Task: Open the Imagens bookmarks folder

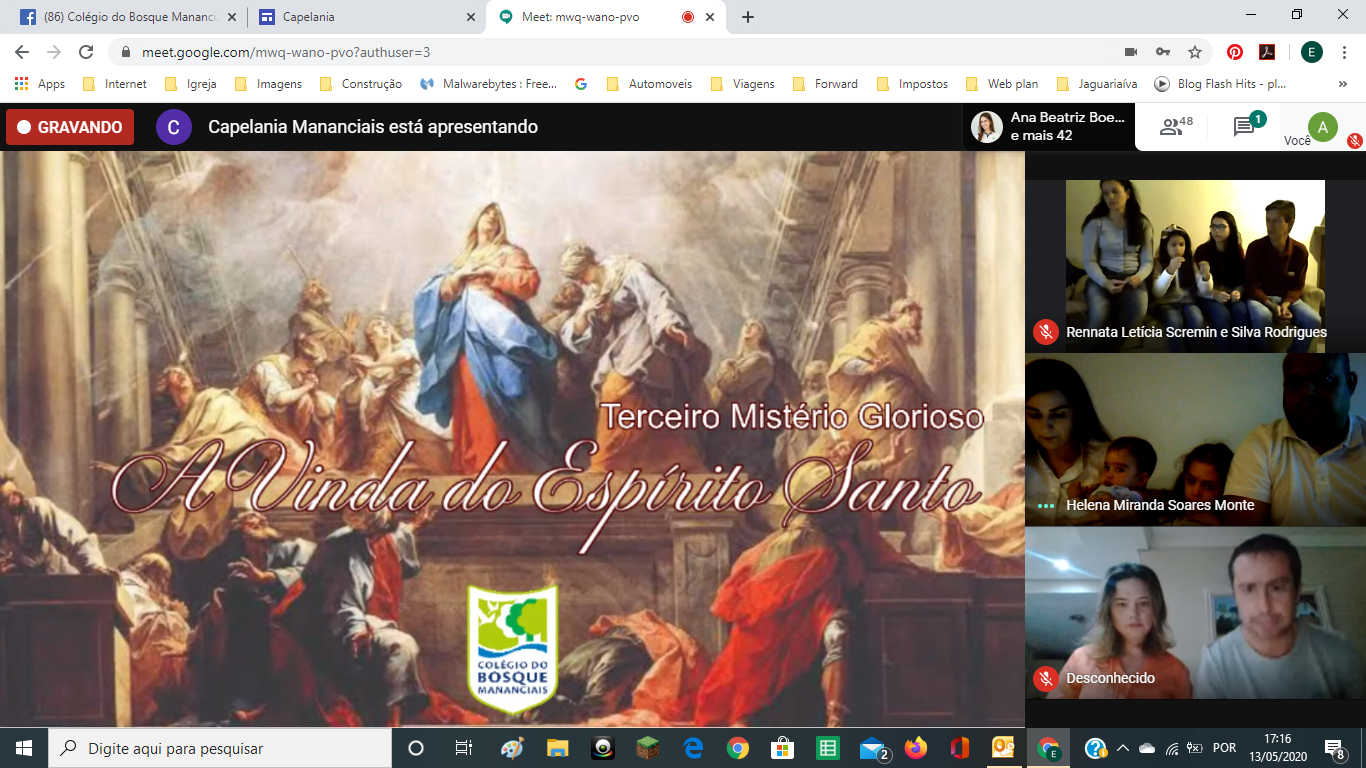Action: 268,84
